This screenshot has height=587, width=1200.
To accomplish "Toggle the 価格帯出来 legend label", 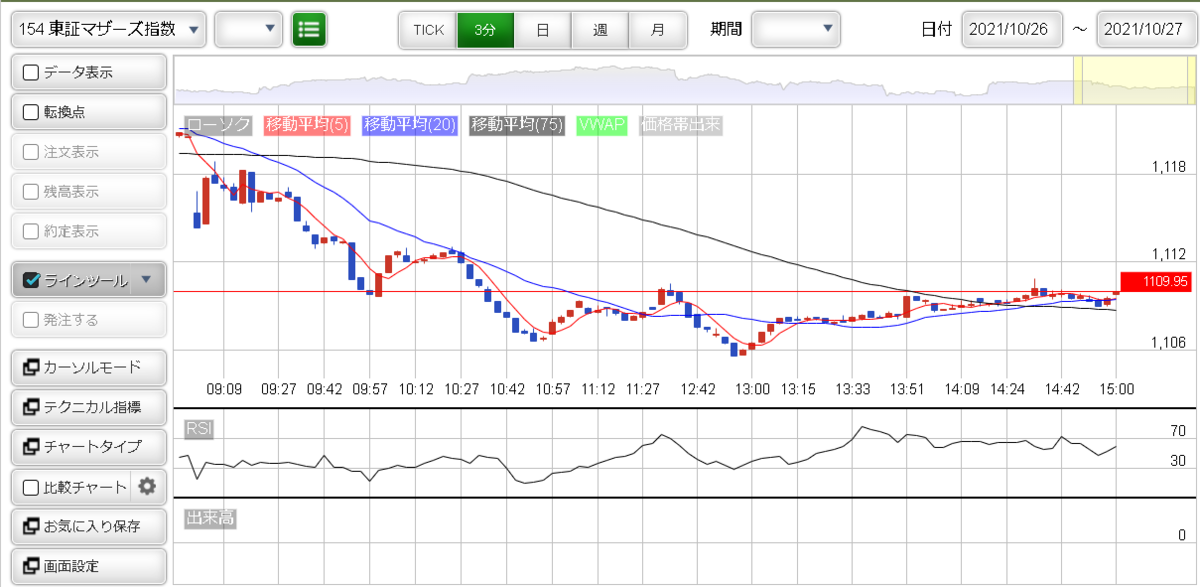I will pos(680,125).
